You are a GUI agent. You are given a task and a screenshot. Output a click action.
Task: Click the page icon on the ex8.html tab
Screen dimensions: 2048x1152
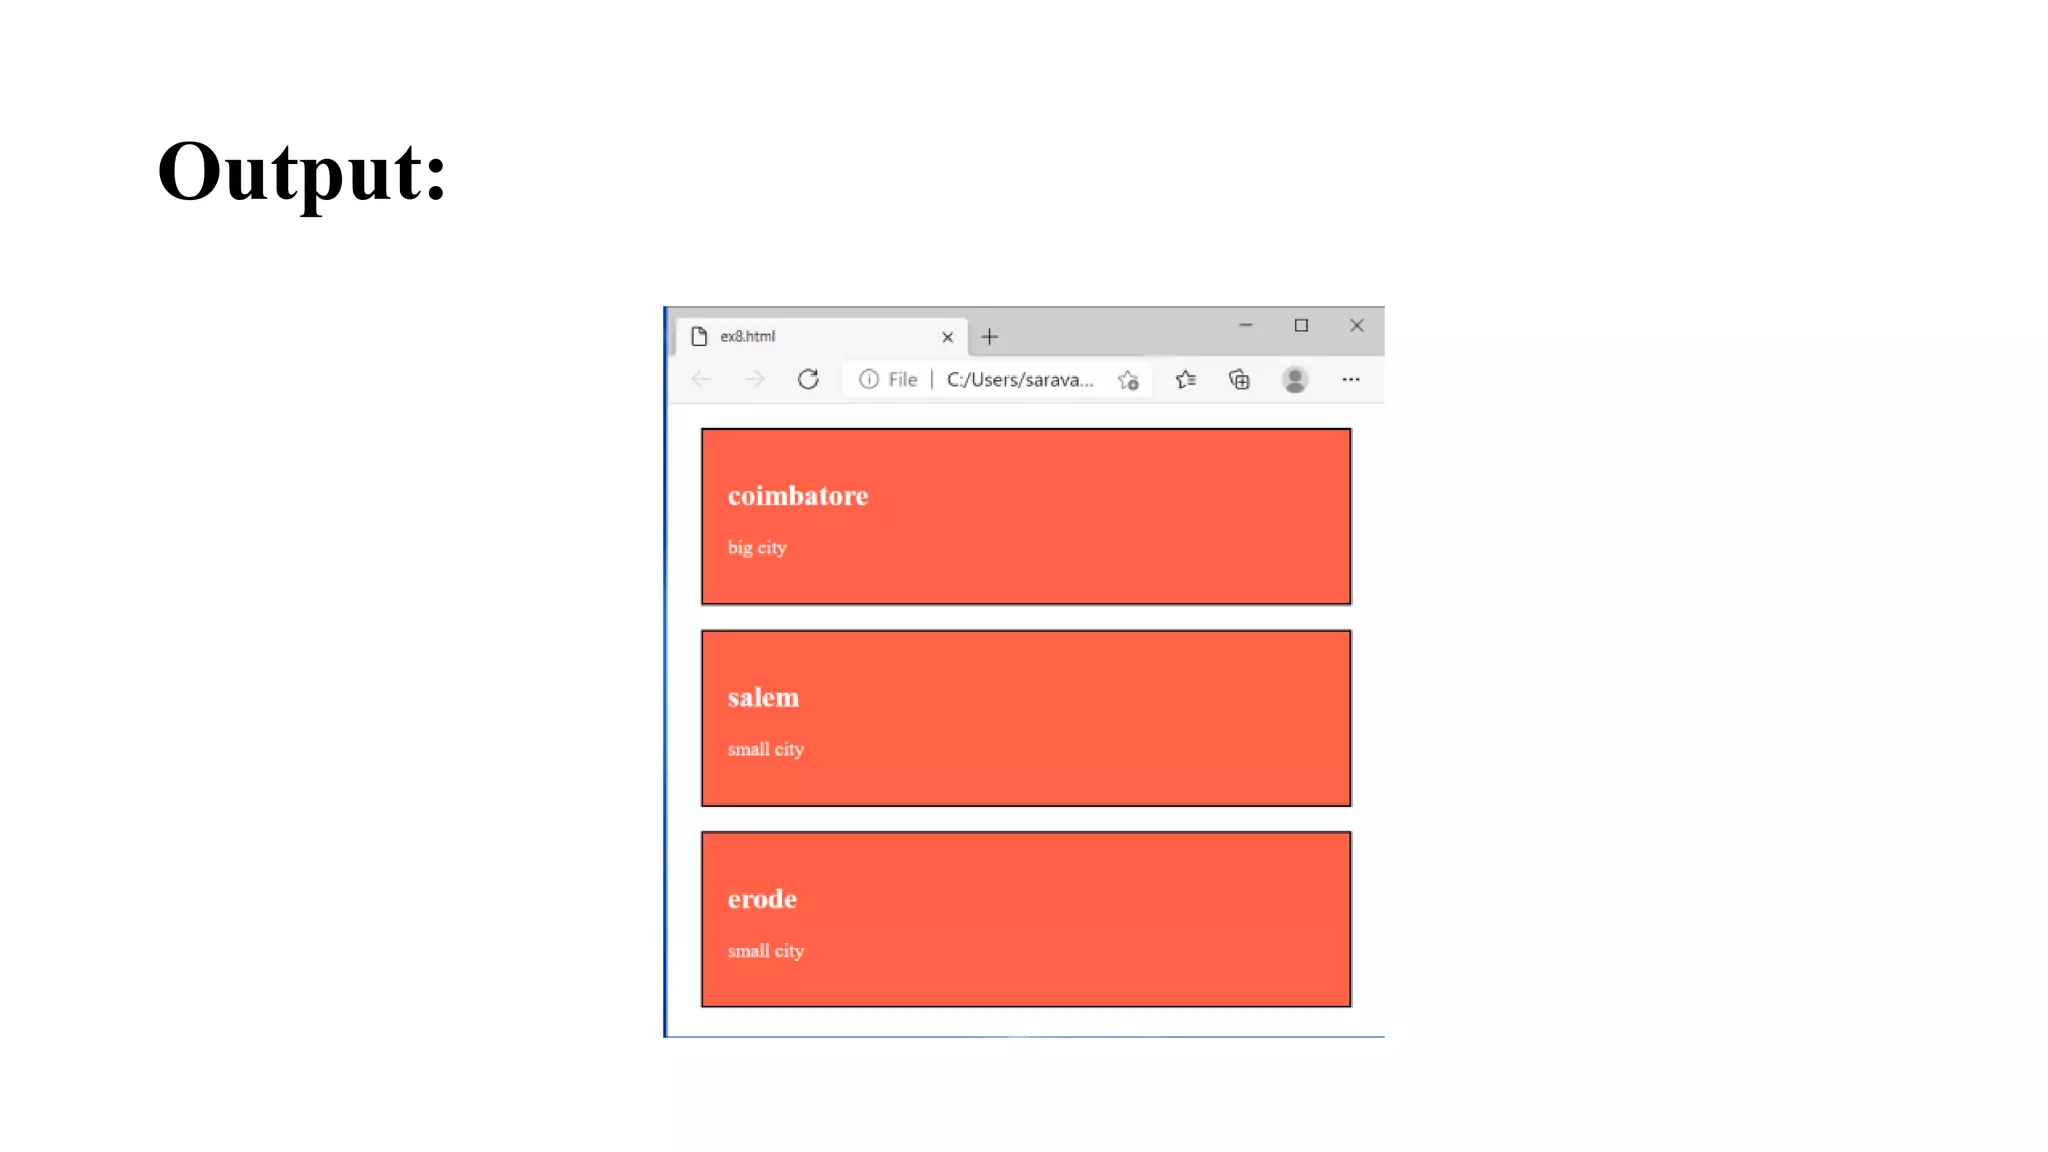[700, 336]
